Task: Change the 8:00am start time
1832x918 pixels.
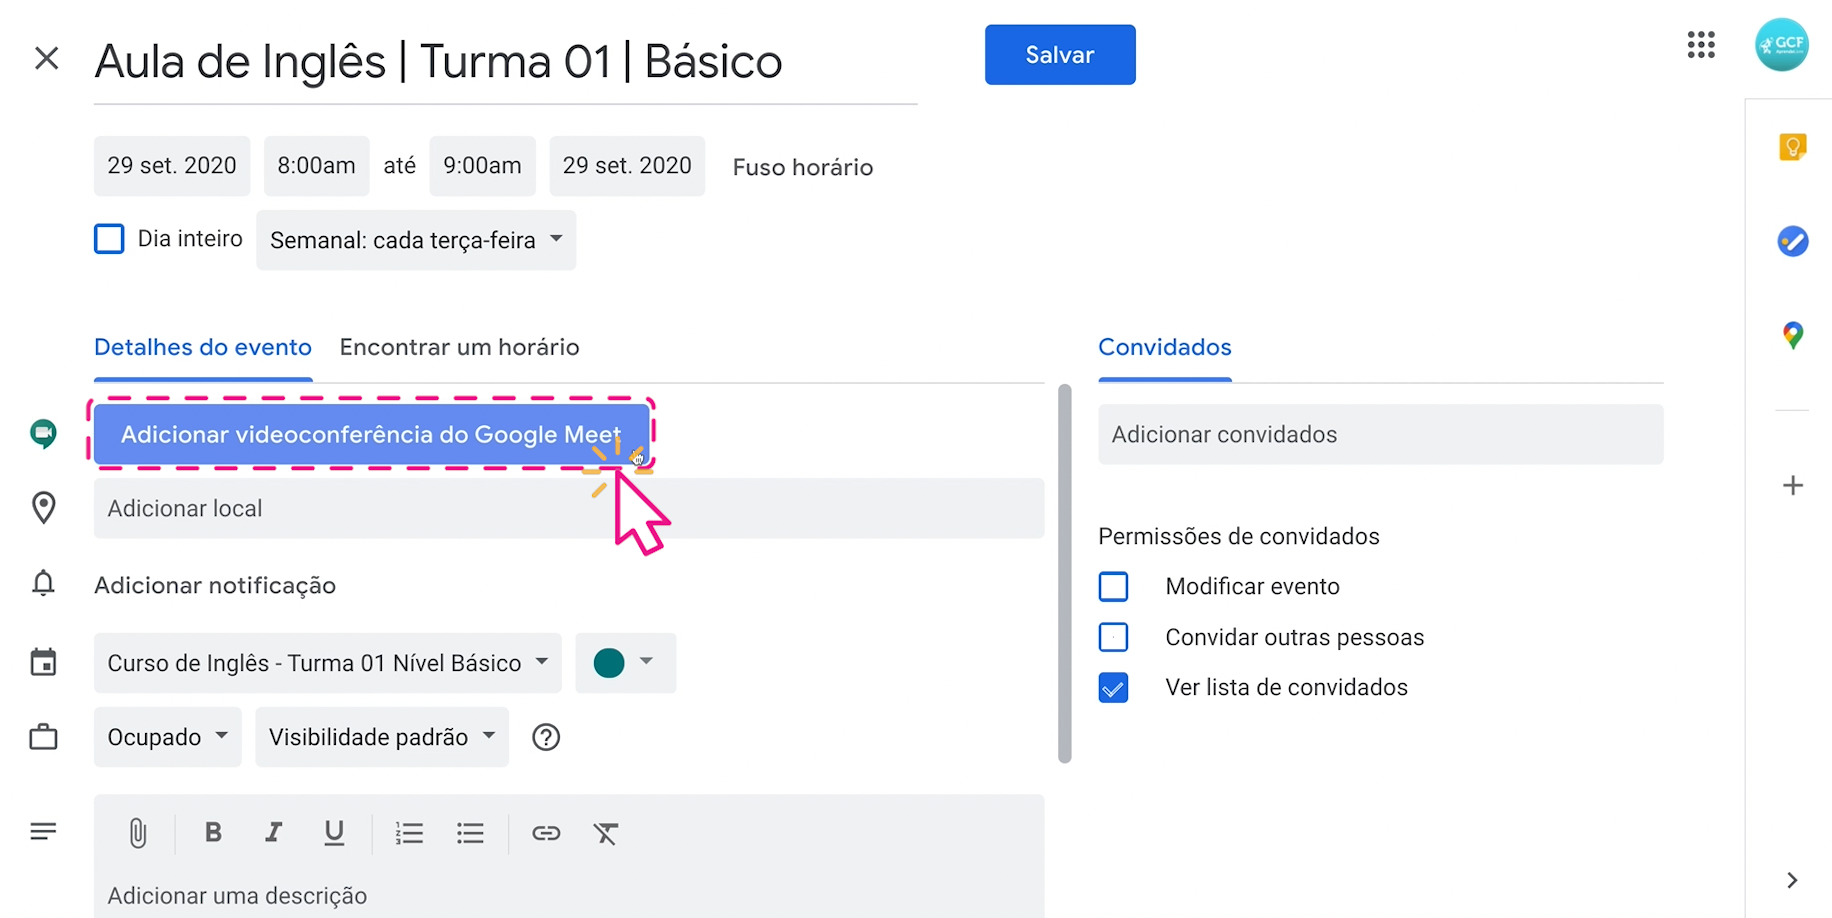Action: [316, 166]
